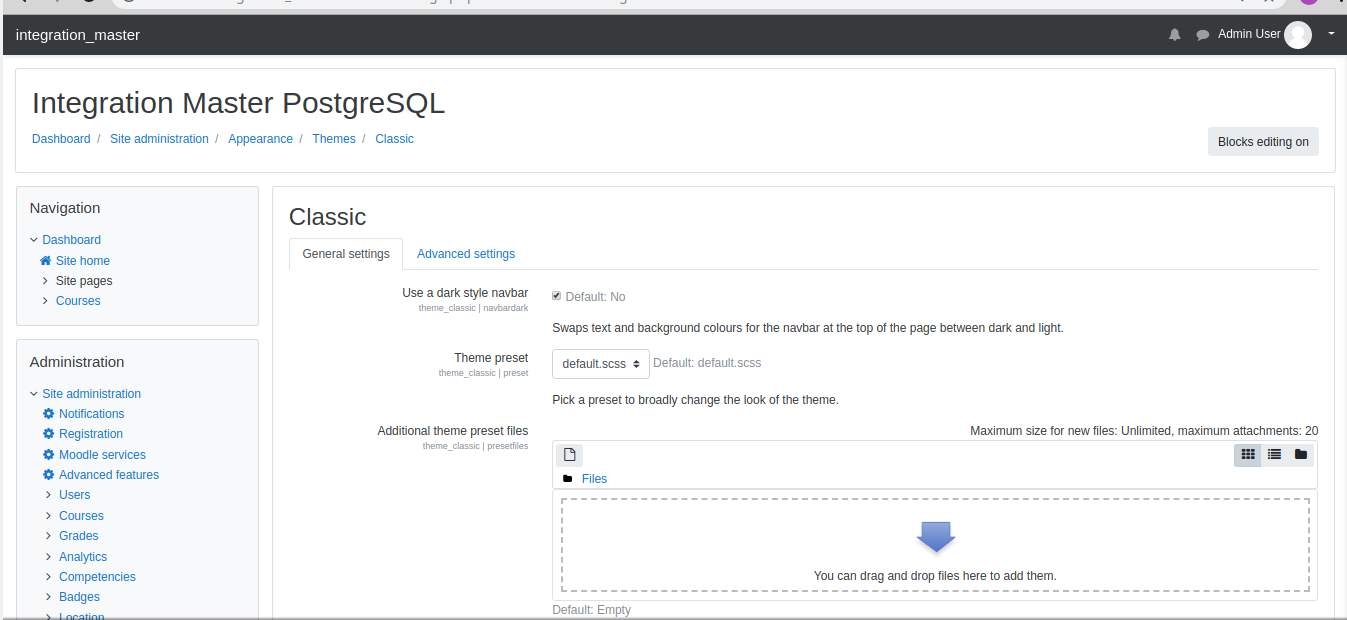Click the Use a dark style navbar label
1347x620 pixels.
coord(465,293)
